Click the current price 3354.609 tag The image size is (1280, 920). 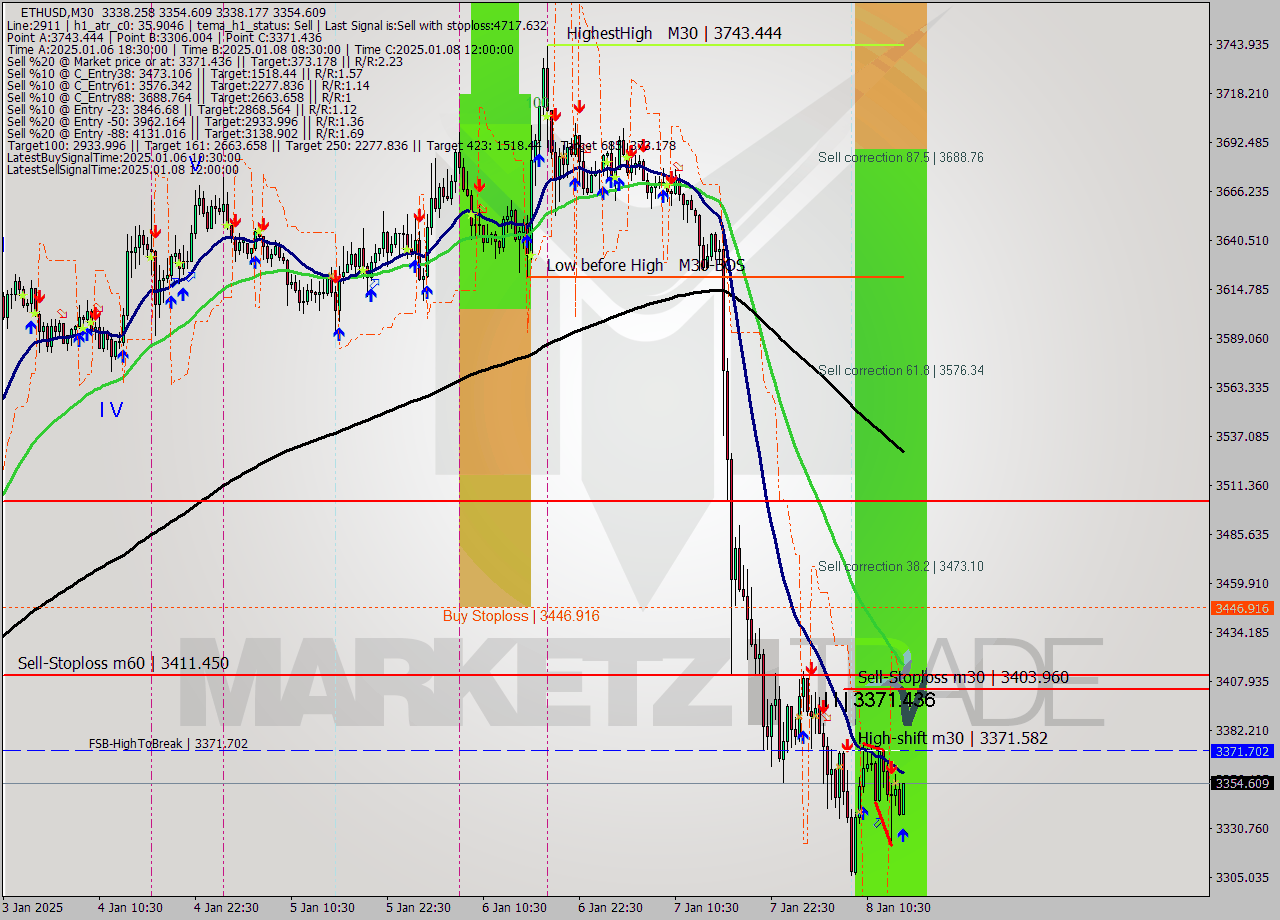tap(1241, 783)
